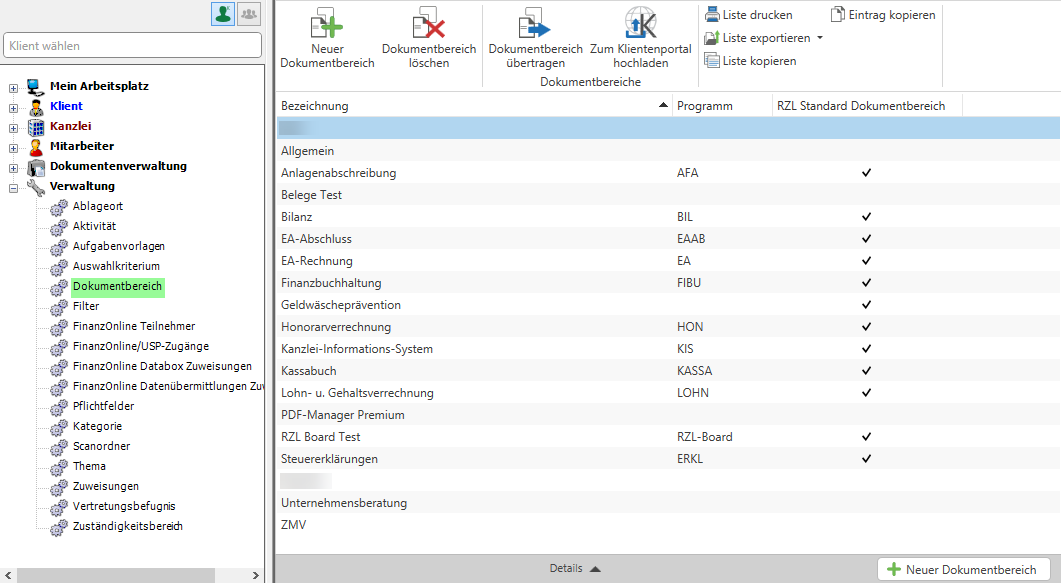
Task: Open the Liste exportieren dropdown arrow
Action: point(820,39)
